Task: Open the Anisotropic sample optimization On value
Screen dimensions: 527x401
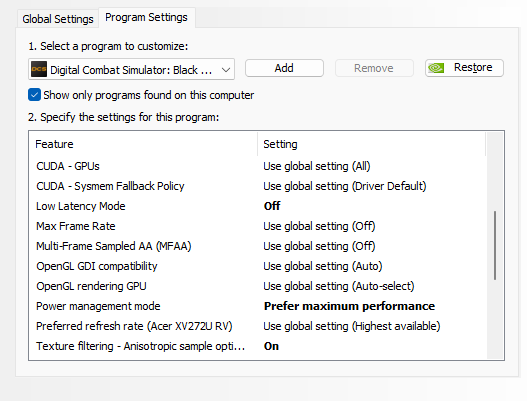Action: (x=271, y=346)
